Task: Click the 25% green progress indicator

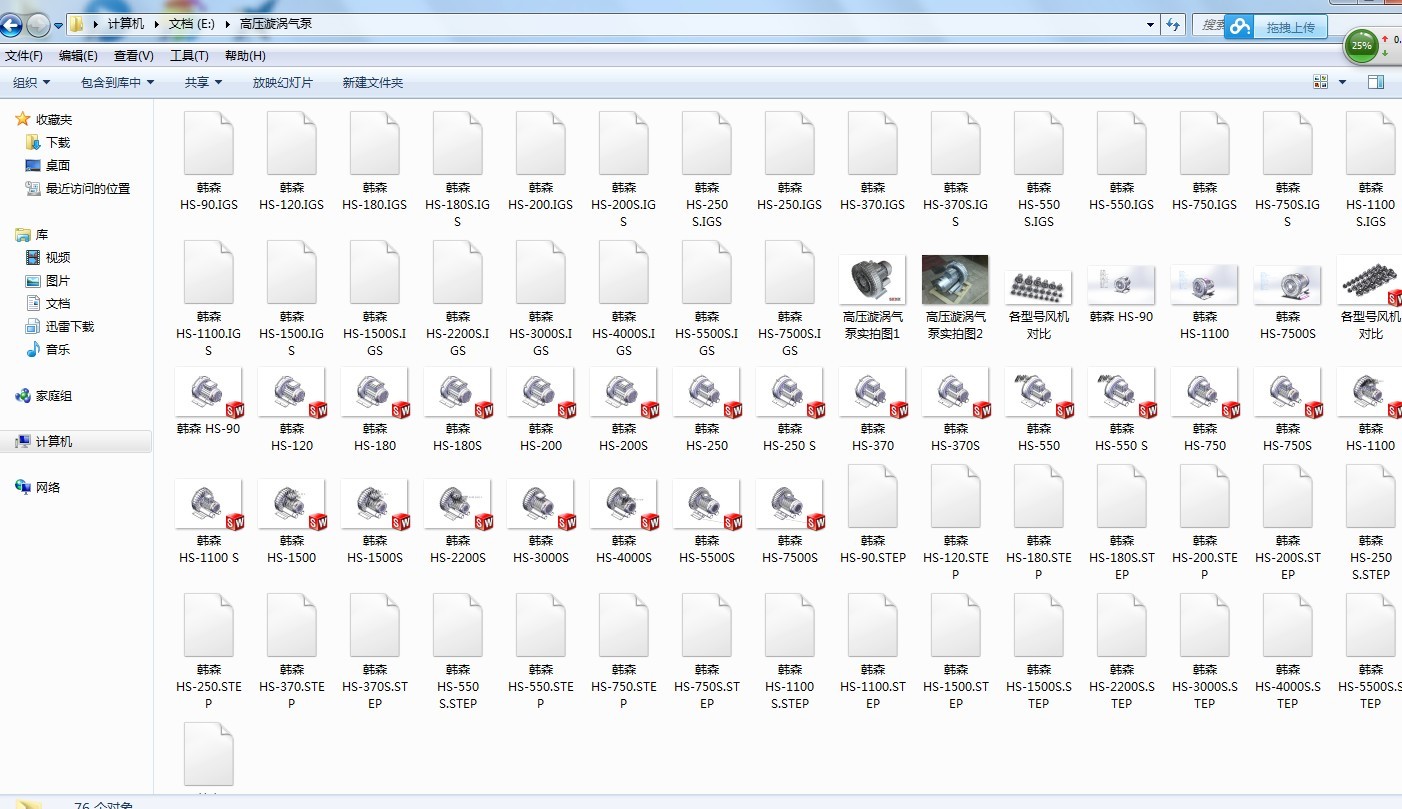Action: 1362,45
